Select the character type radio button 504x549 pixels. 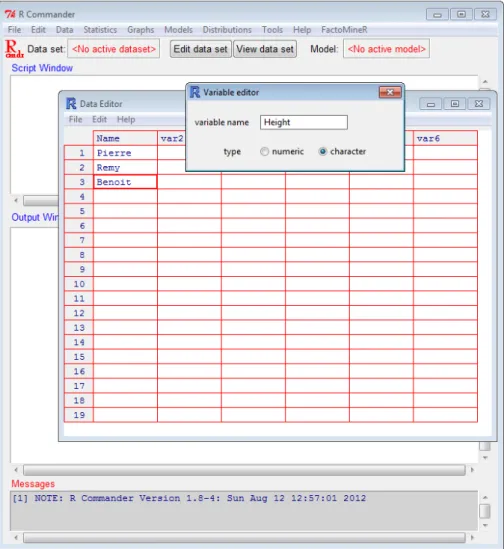coord(323,152)
